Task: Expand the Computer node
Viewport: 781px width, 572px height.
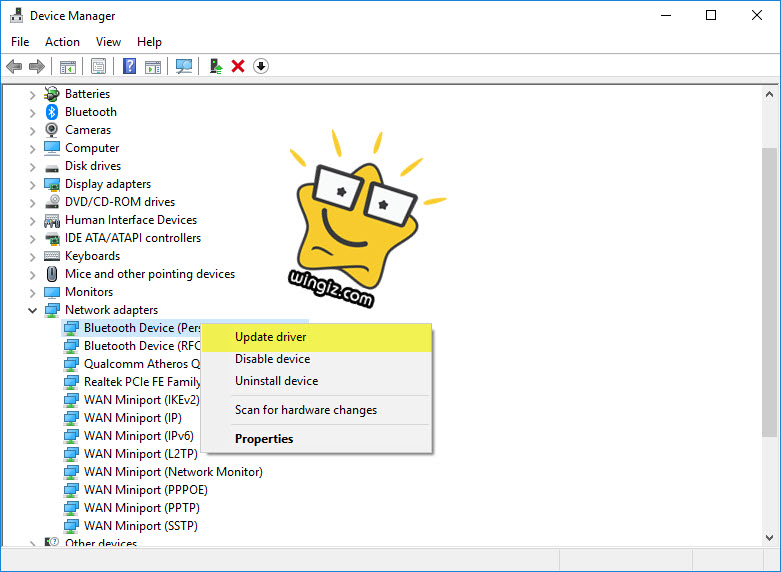Action: pos(32,148)
